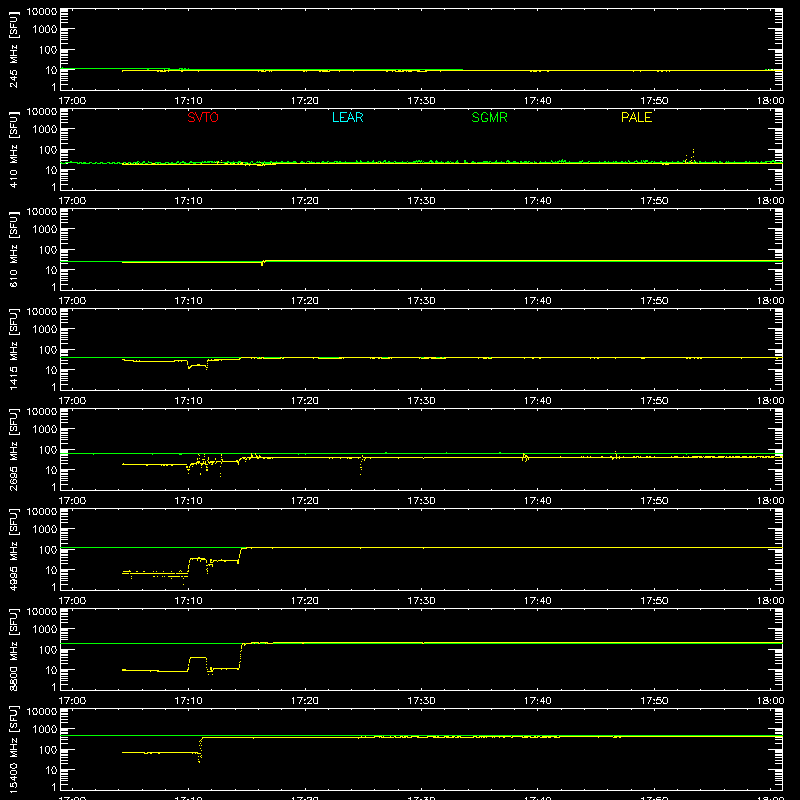The height and width of the screenshot is (800, 800).
Task: Click 17:50 under the 410 MHz panel
Action: pos(654,201)
